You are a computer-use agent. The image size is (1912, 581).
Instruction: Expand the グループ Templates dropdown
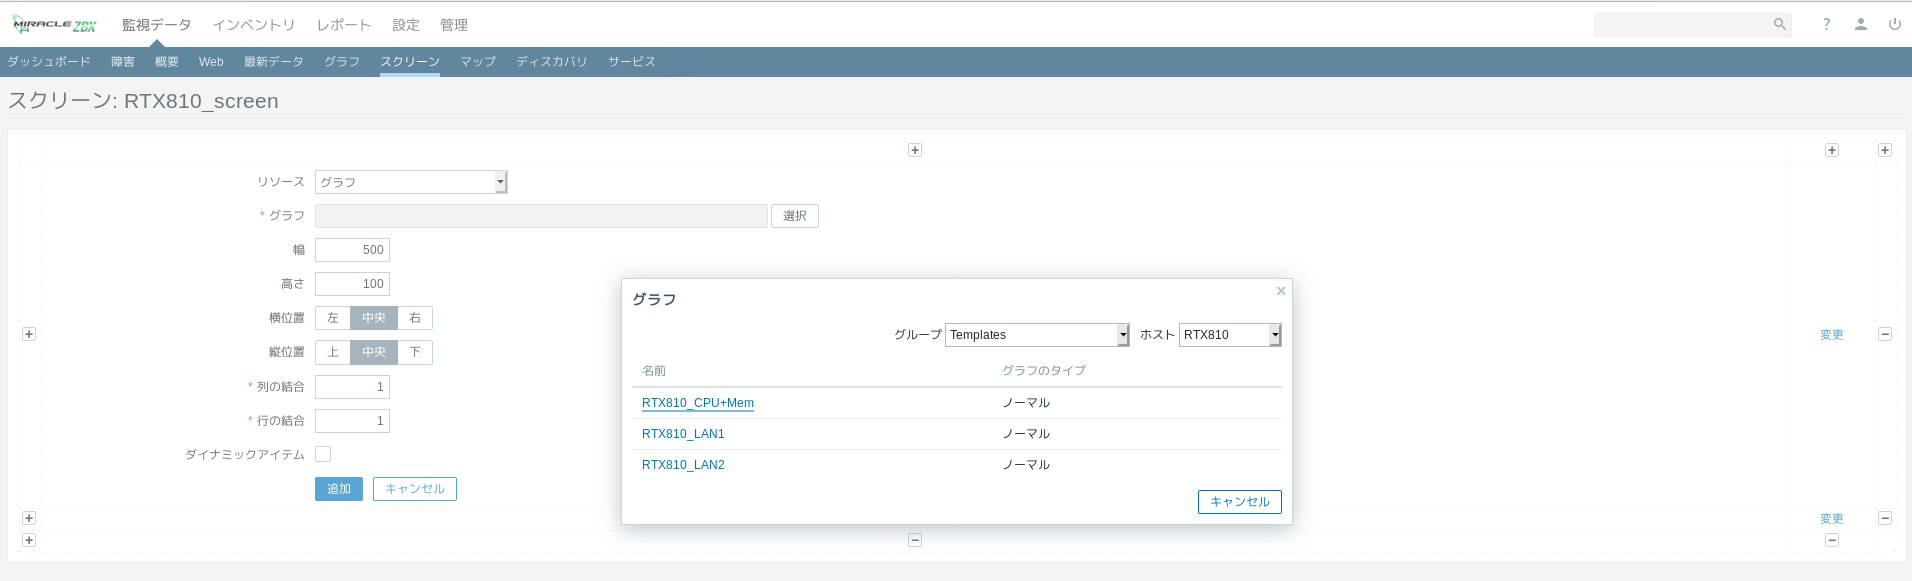point(1036,335)
